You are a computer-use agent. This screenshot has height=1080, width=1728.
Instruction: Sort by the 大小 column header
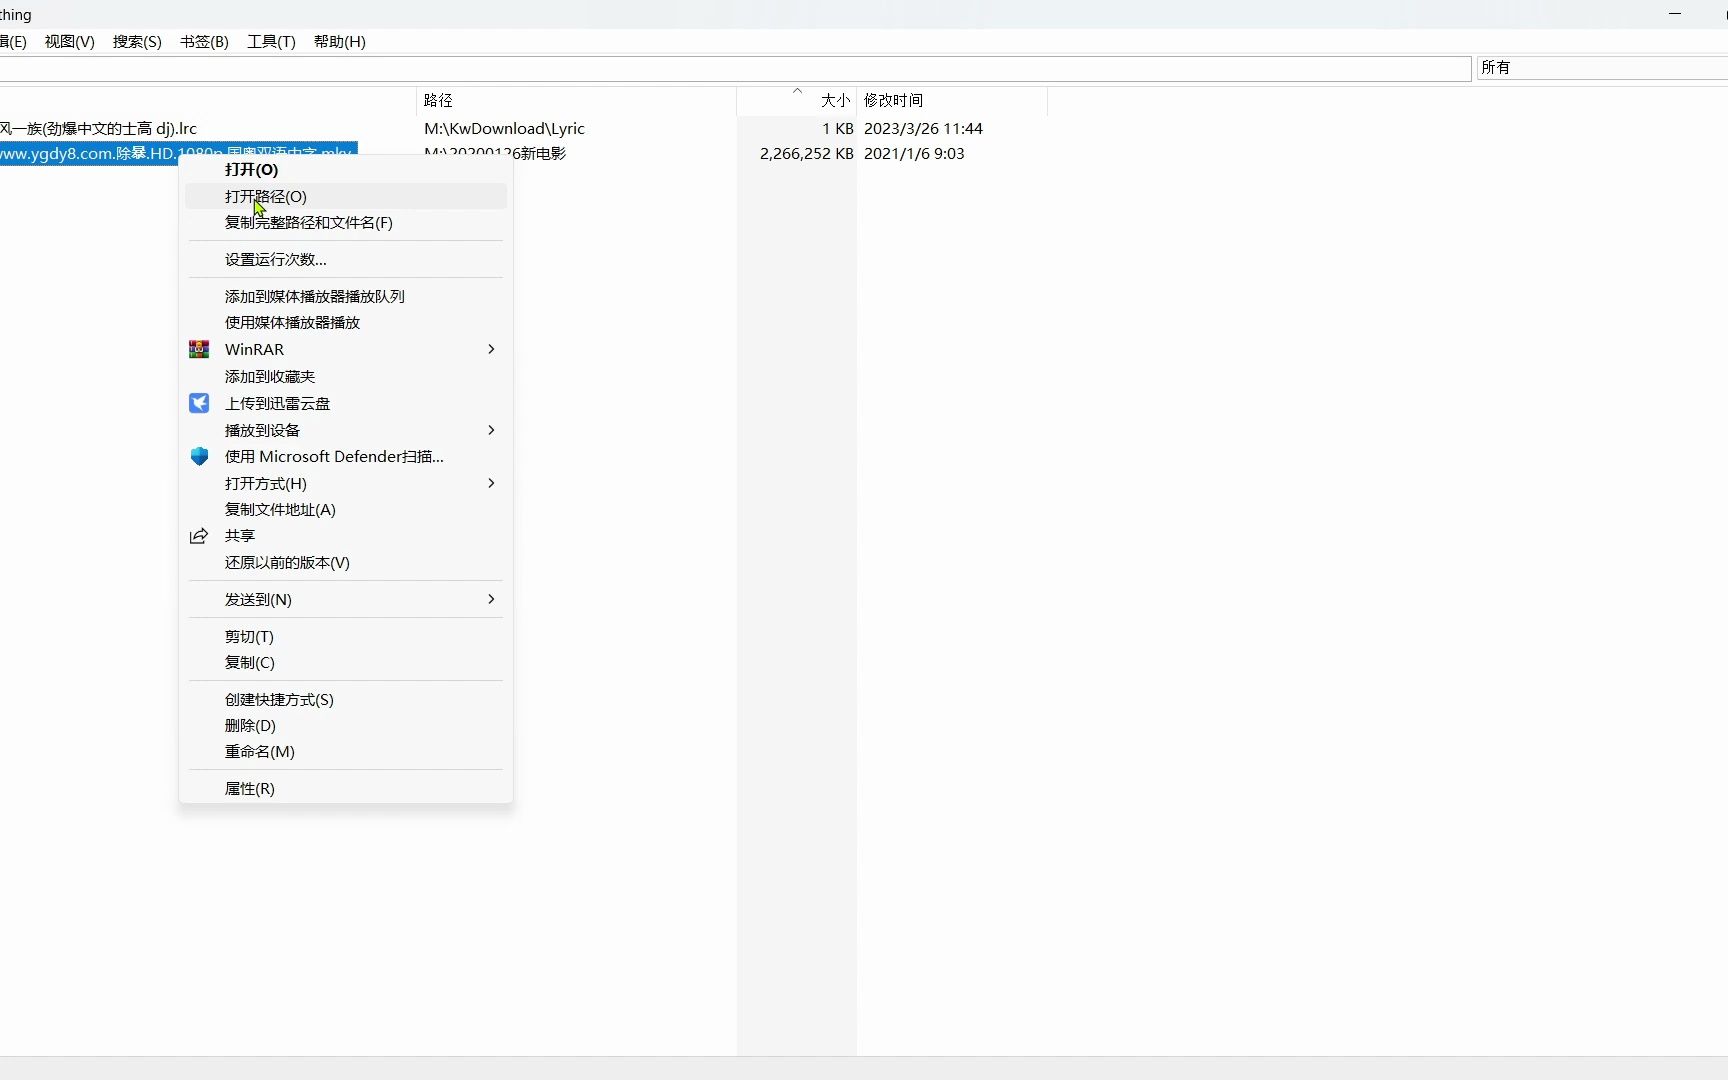pyautogui.click(x=796, y=100)
